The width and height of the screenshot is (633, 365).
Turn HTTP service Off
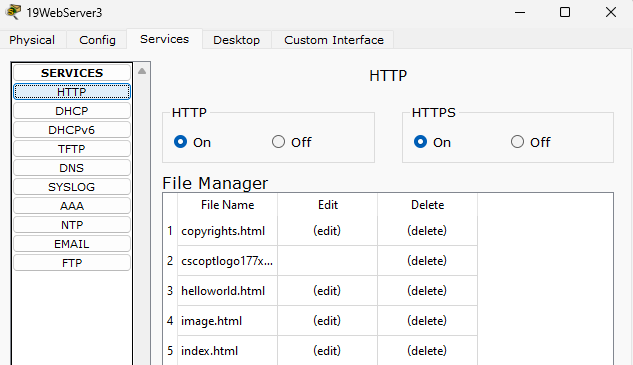278,142
